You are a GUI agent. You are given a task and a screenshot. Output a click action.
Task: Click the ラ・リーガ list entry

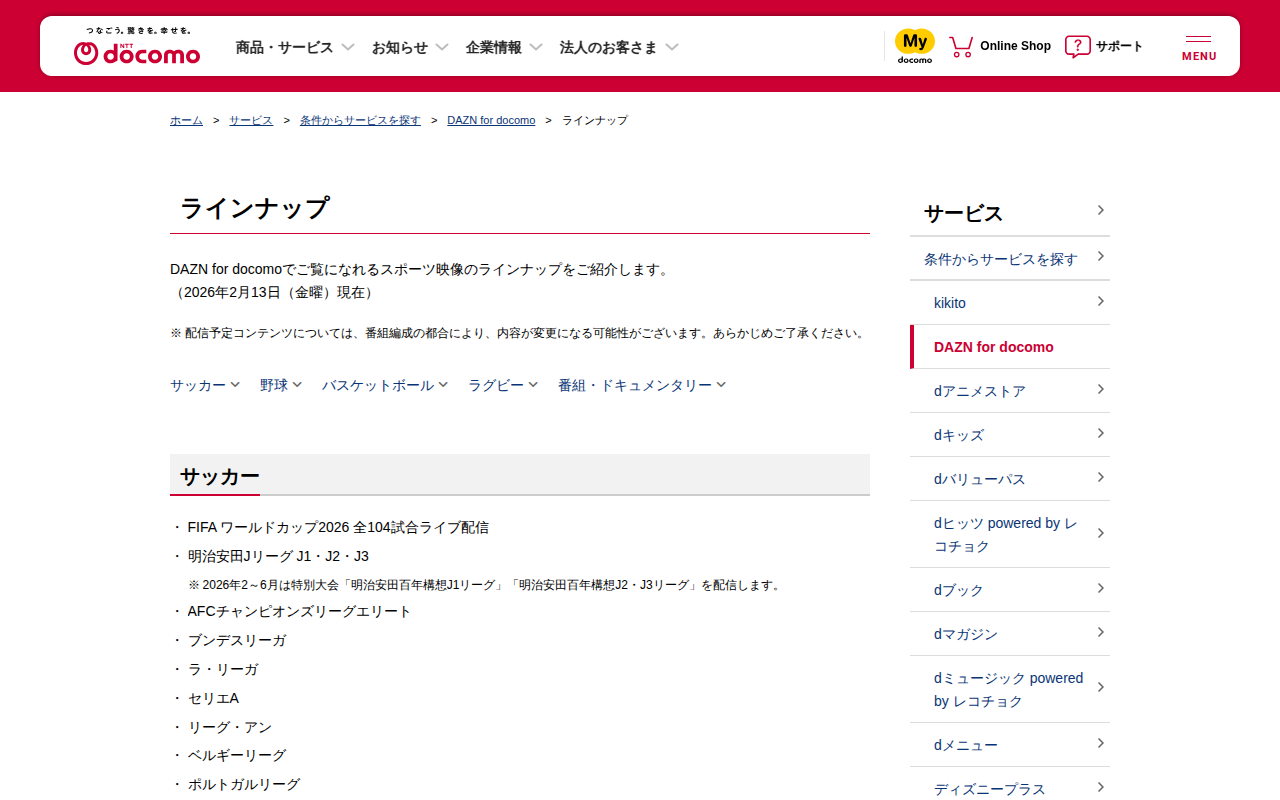(223, 669)
